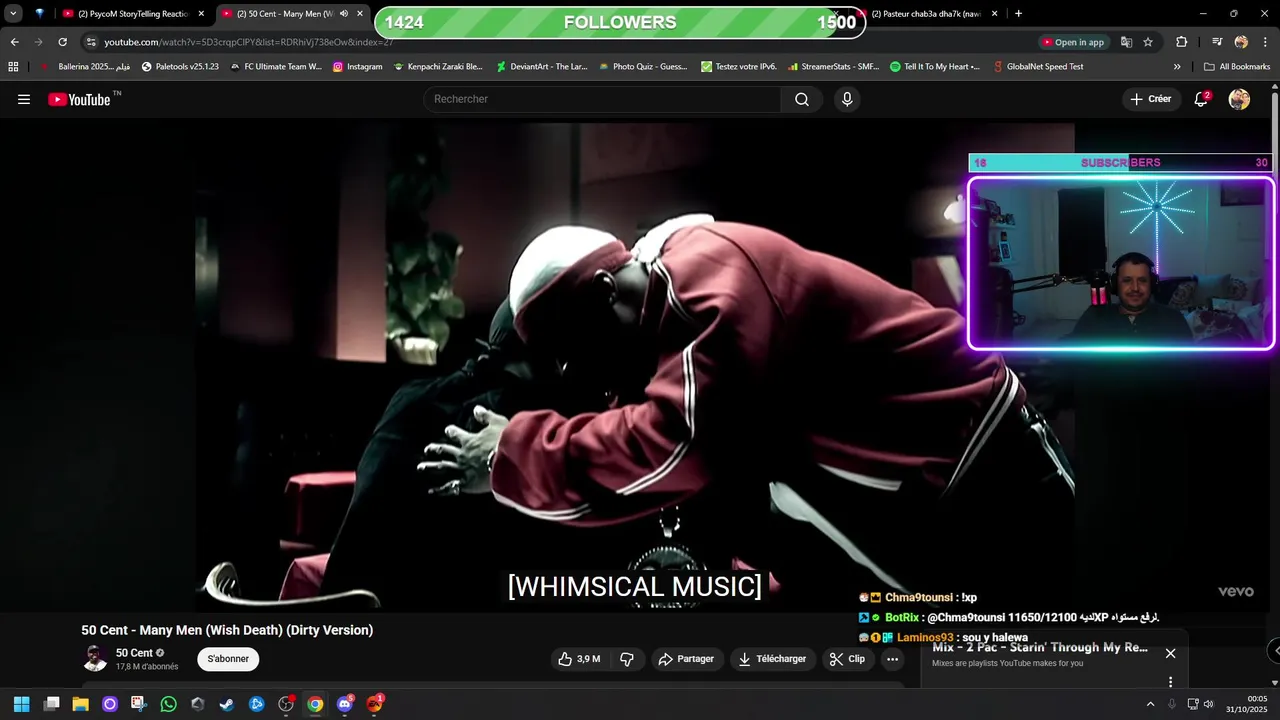Open Steam from taskbar

pyautogui.click(x=227, y=704)
